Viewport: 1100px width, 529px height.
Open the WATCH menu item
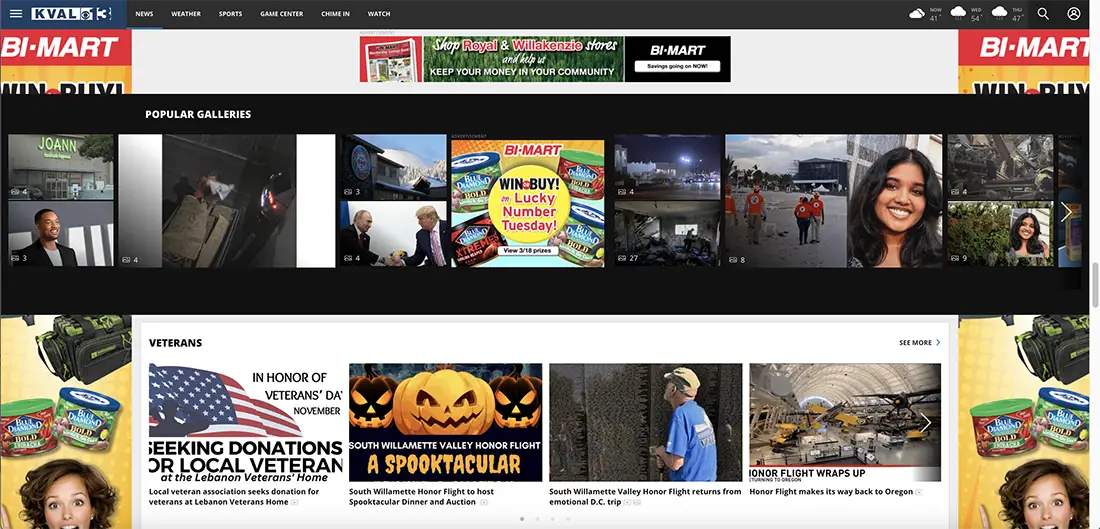(379, 14)
